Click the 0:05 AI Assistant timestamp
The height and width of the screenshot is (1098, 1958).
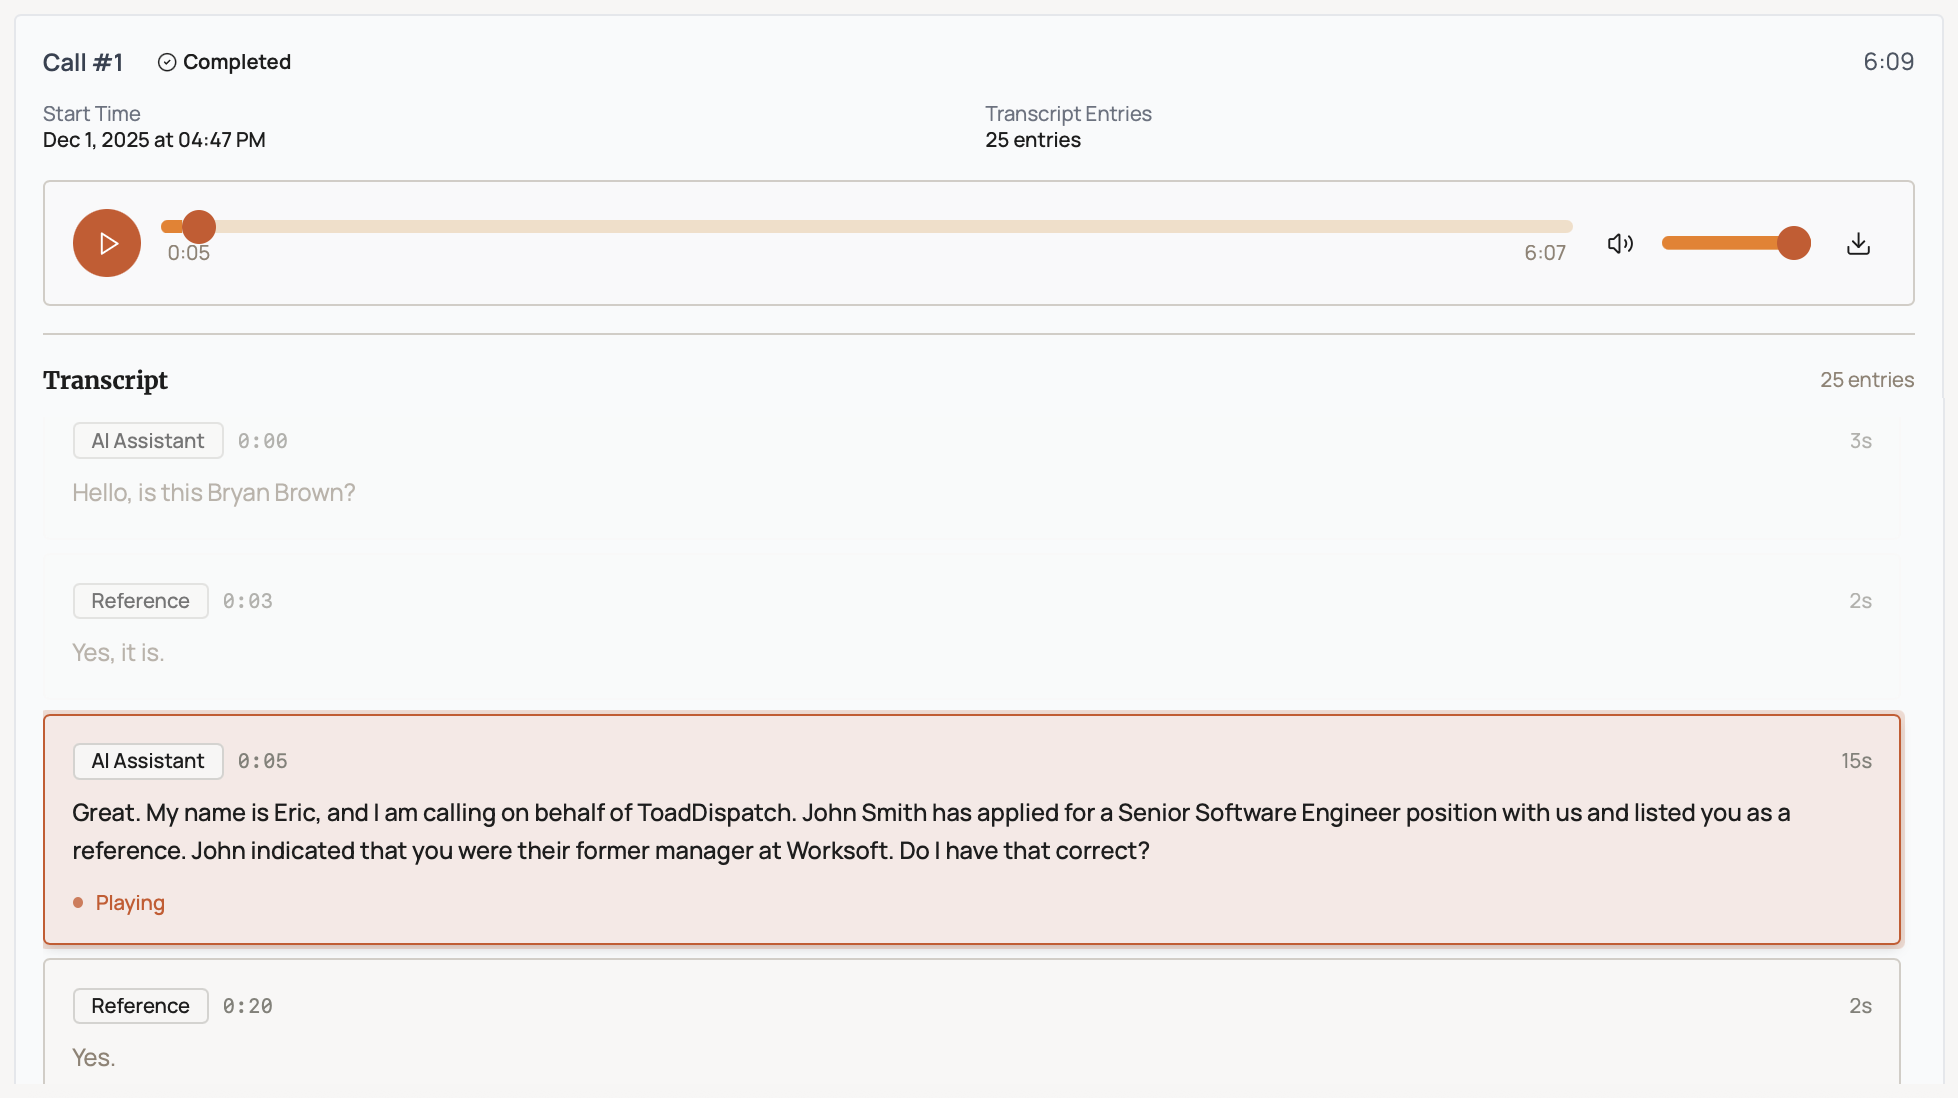click(x=262, y=761)
